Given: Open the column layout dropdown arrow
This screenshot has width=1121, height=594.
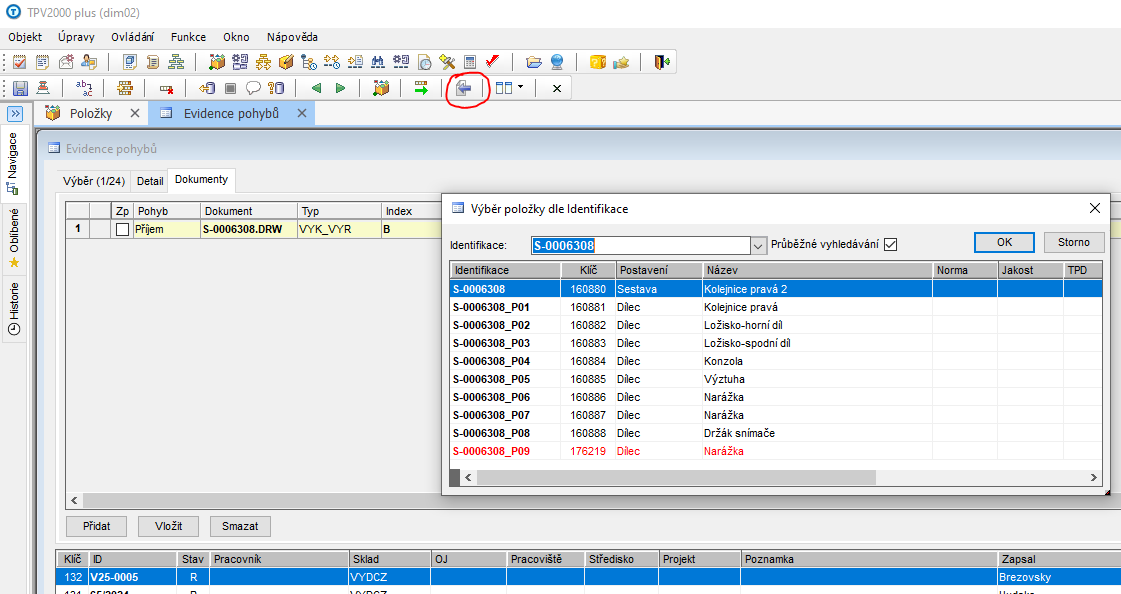Looking at the screenshot, I should point(520,87).
